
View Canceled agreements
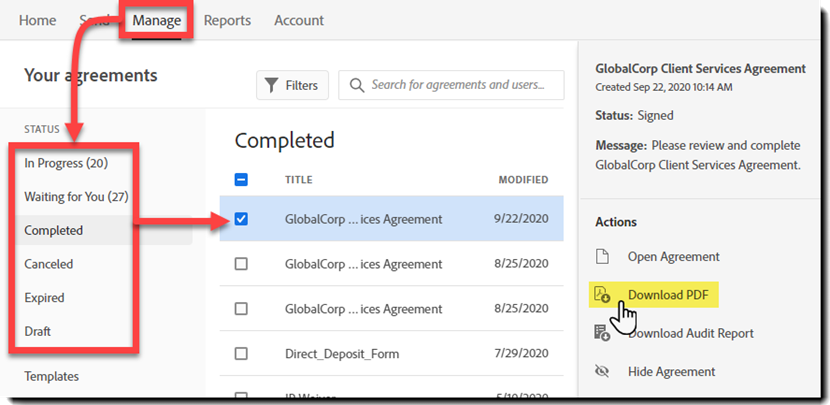pyautogui.click(x=49, y=264)
